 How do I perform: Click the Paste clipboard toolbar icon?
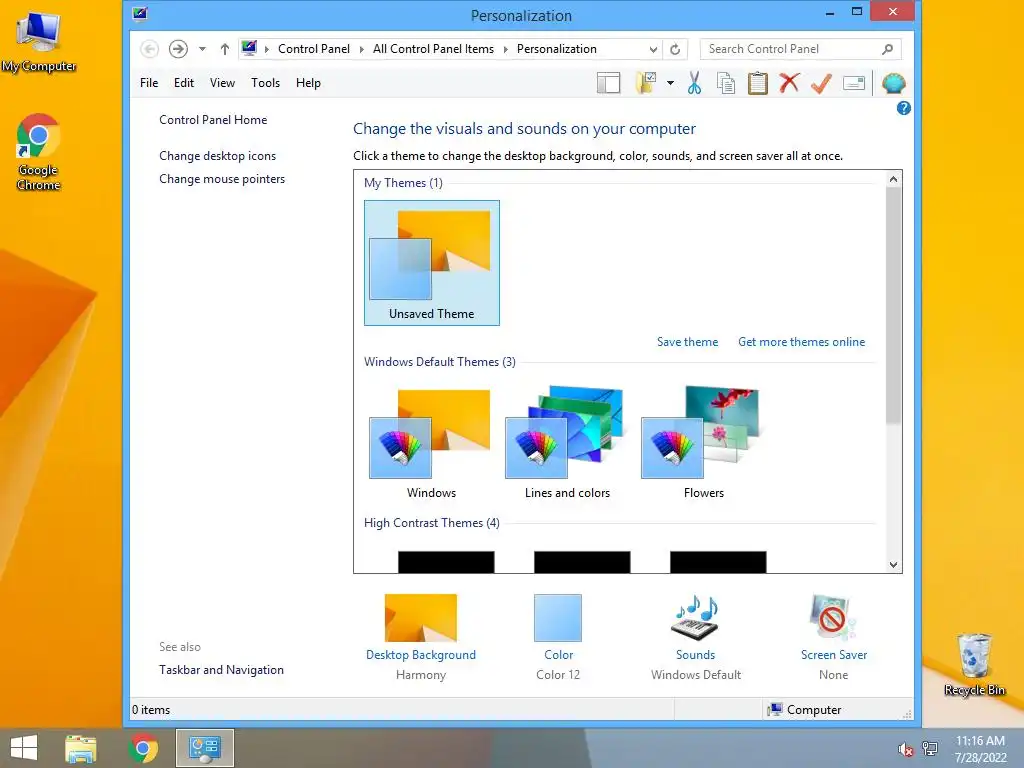pos(758,83)
